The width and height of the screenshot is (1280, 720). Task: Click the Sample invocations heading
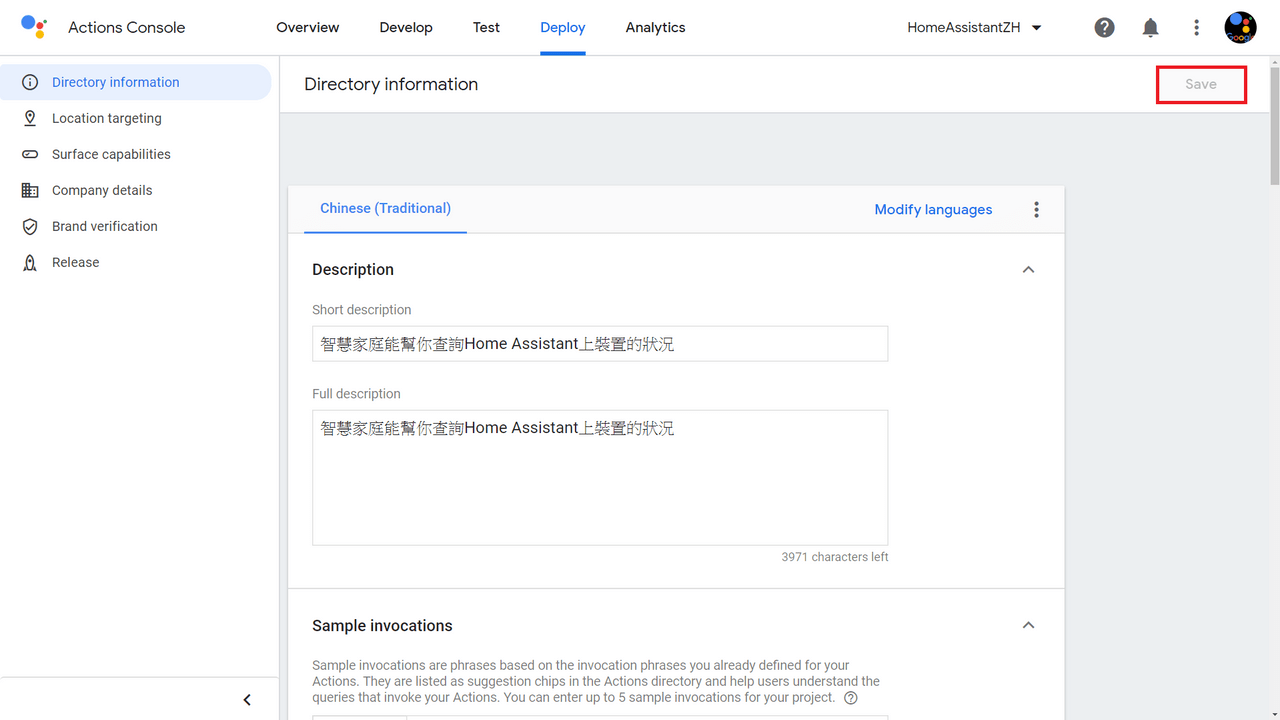click(382, 626)
